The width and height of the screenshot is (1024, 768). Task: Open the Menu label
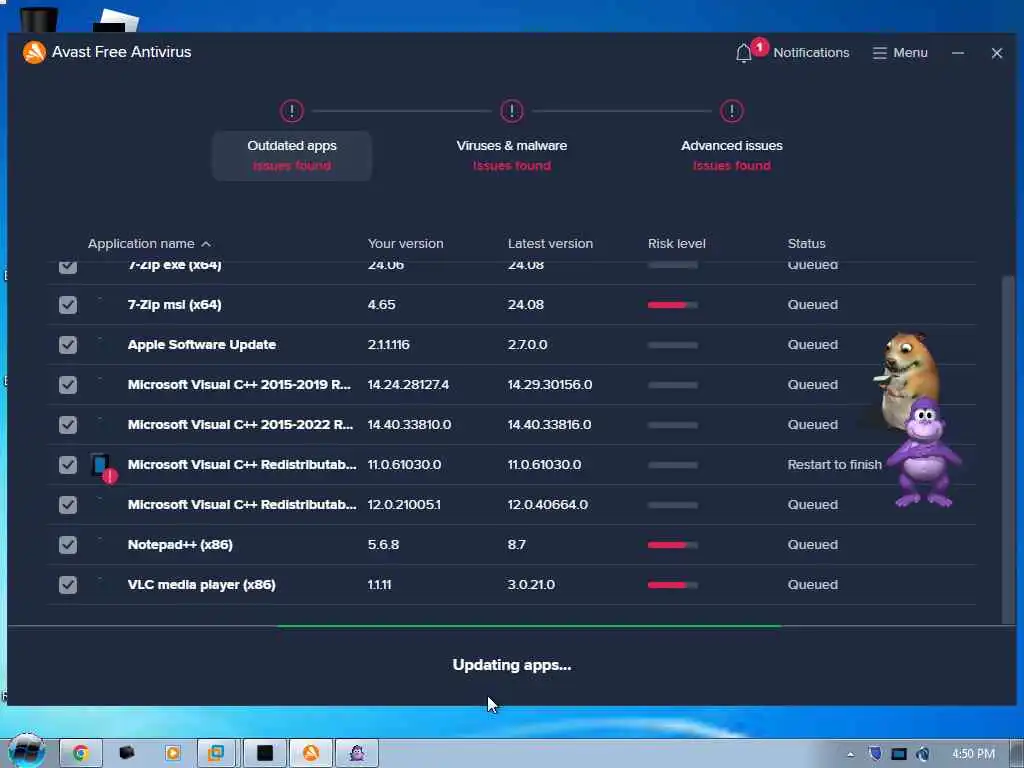tap(910, 53)
